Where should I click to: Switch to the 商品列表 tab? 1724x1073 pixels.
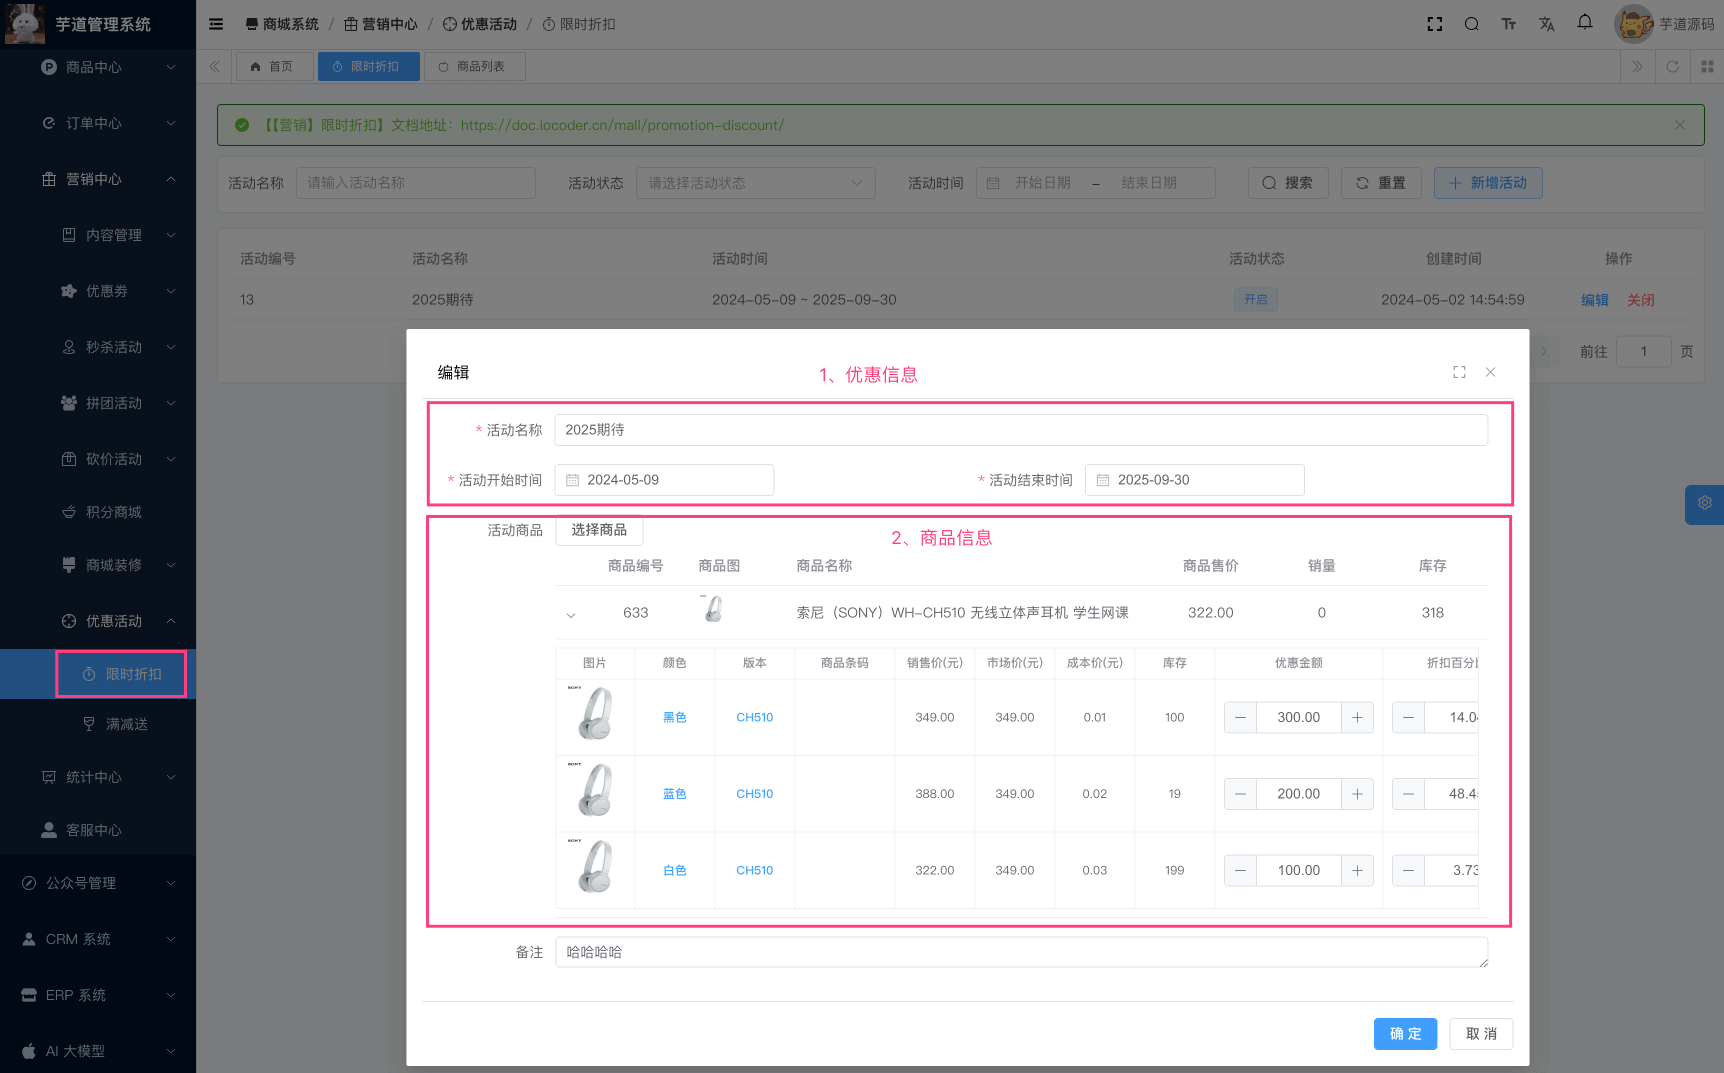point(474,67)
